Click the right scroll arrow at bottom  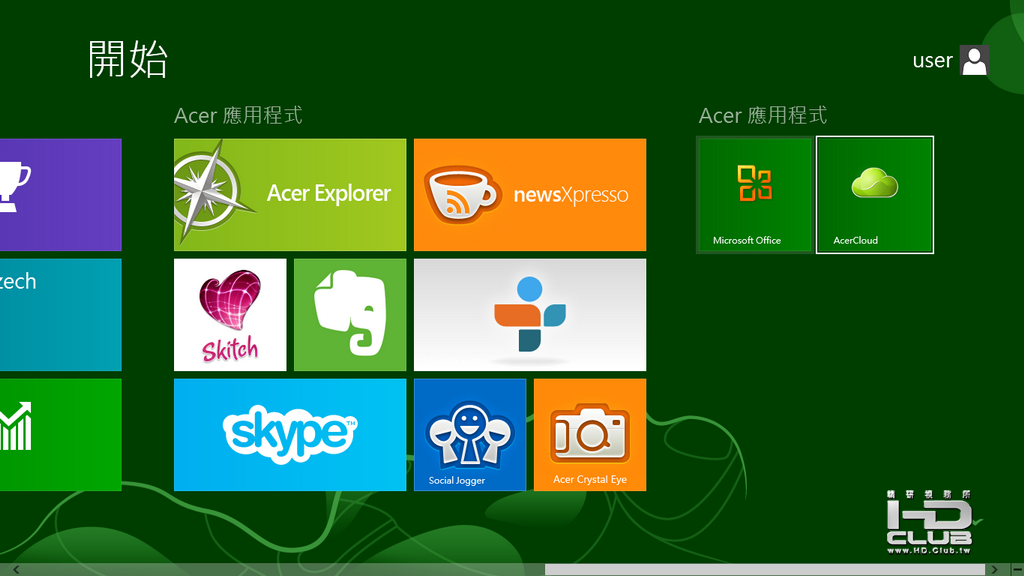point(994,570)
